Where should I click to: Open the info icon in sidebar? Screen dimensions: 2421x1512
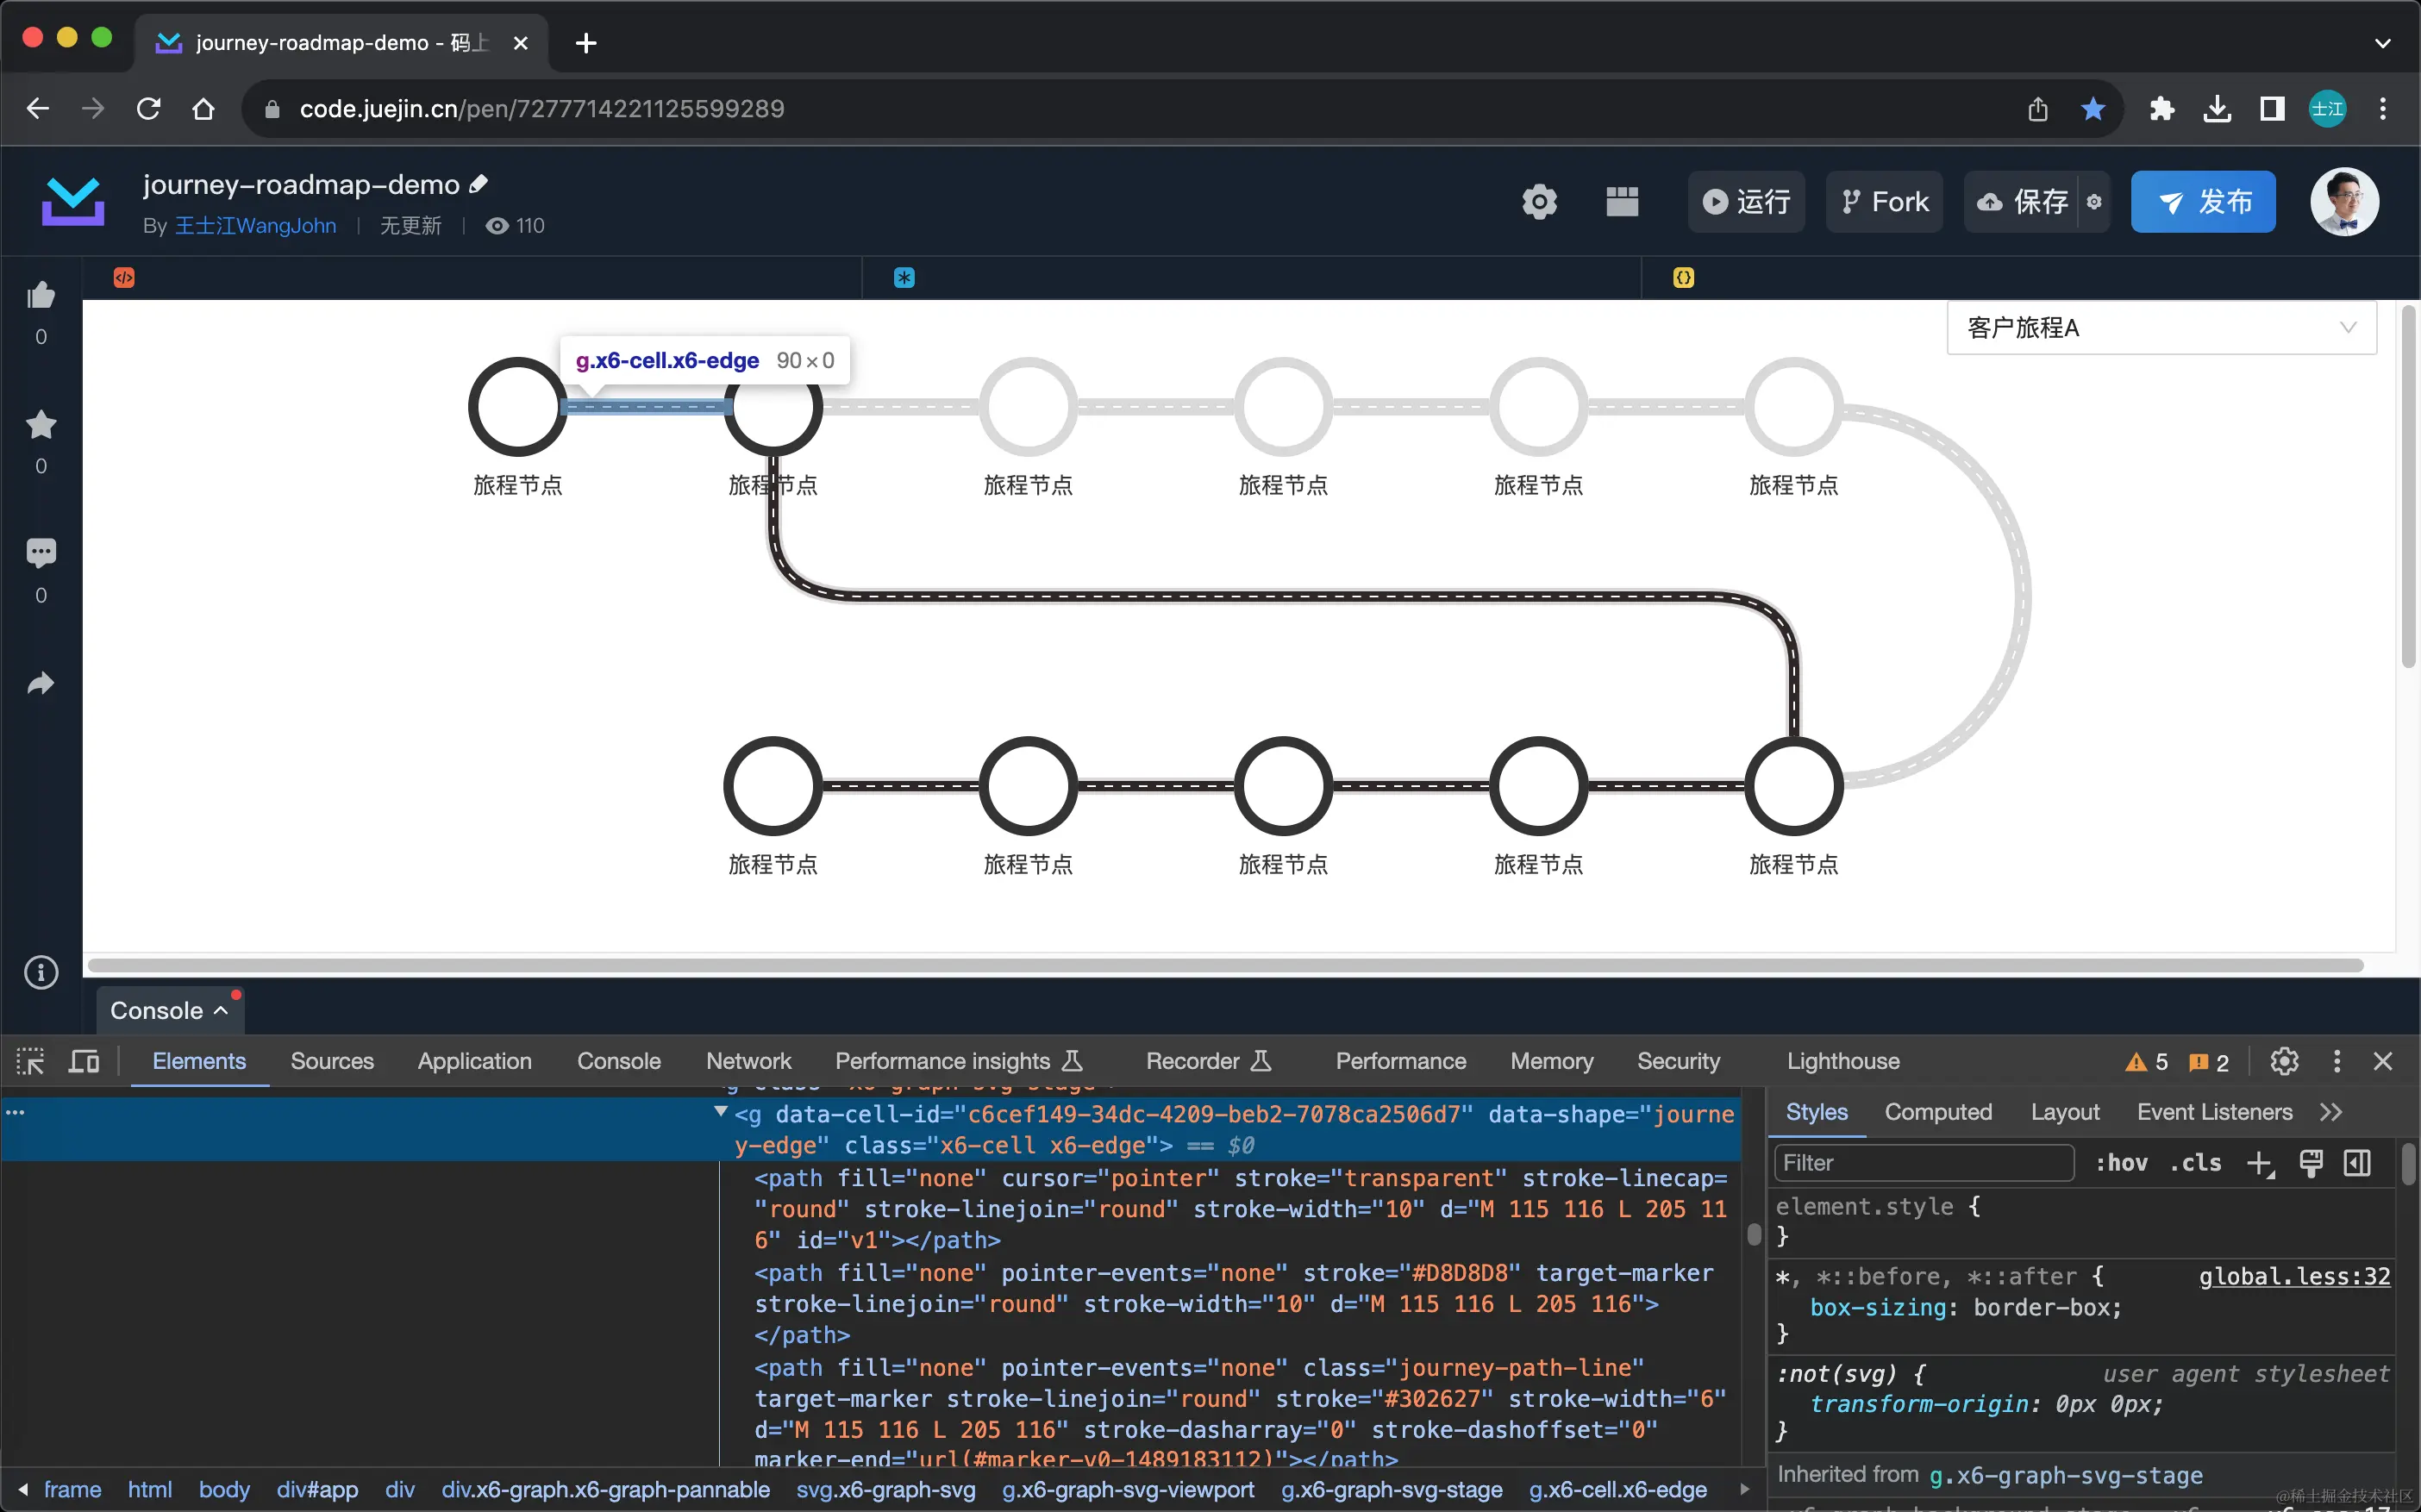coord(41,972)
